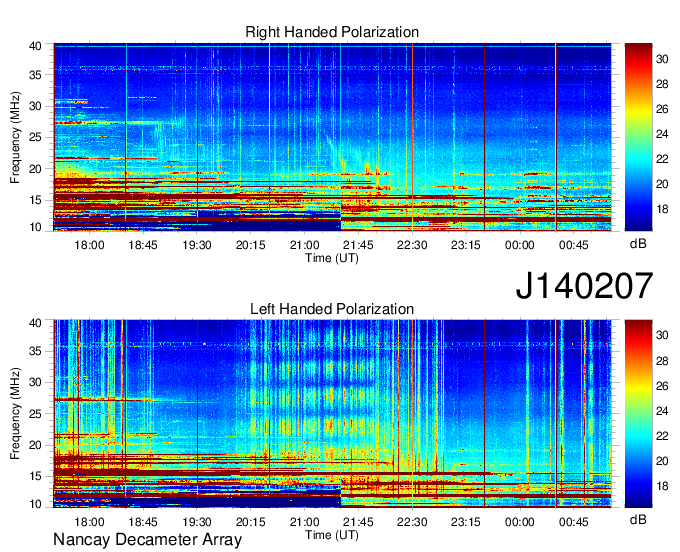The image size is (680, 552).
Task: Click the 18:45 tick label on lower plot
Action: [143, 522]
